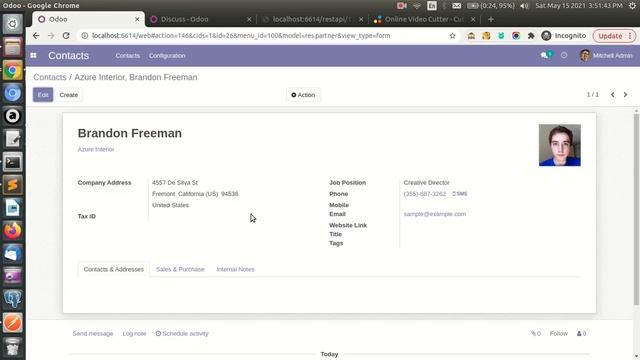The image size is (640, 360).
Task: Open the Mitchell Admin user menu
Action: click(x=606, y=56)
